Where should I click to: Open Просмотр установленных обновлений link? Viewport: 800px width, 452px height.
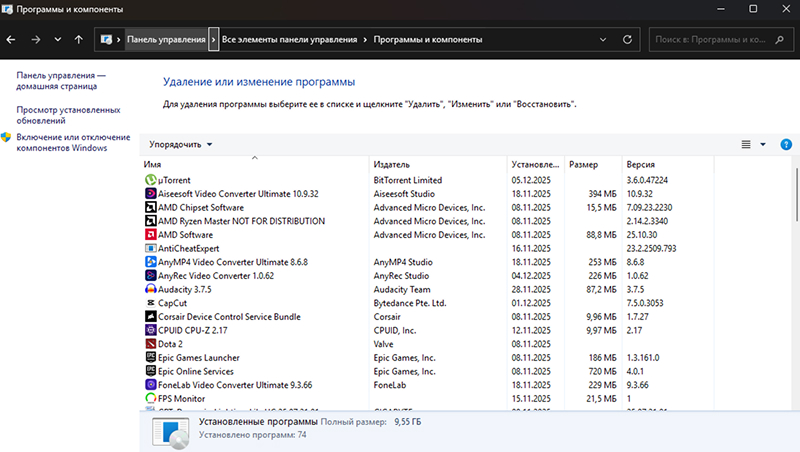[x=68, y=115]
